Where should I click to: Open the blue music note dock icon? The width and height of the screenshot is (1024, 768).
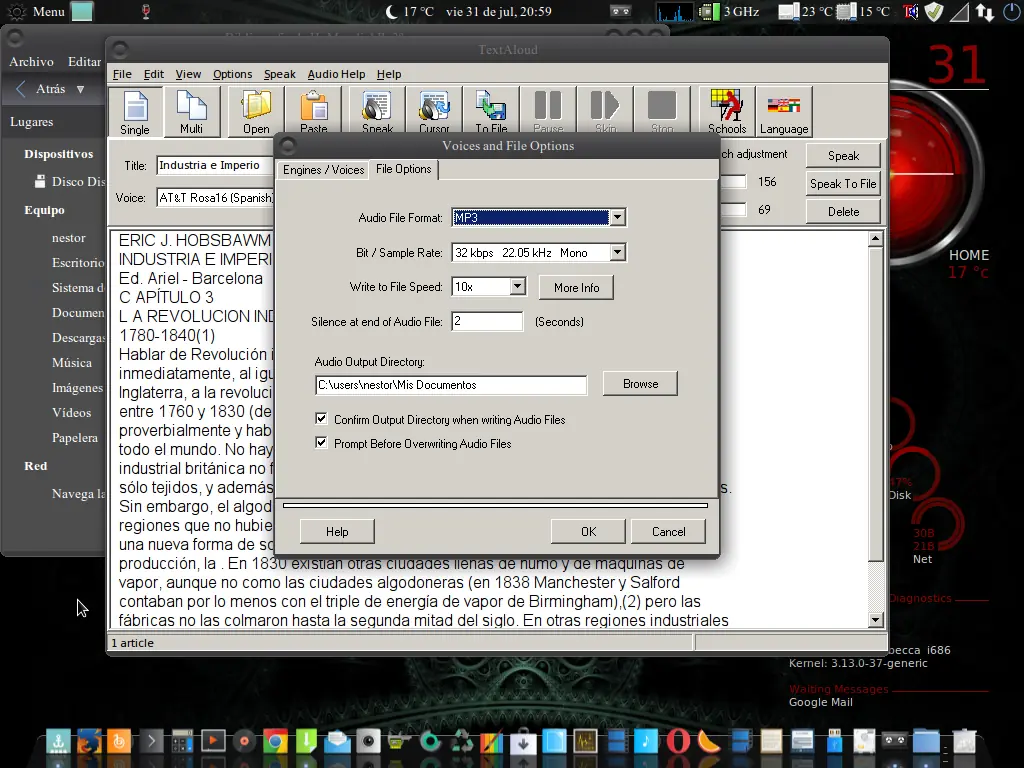point(647,741)
